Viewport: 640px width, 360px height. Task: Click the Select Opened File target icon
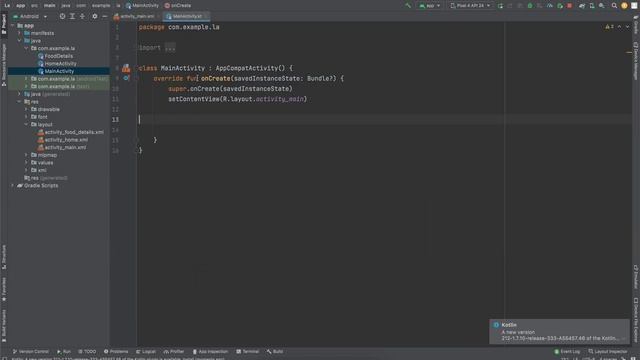[62, 16]
